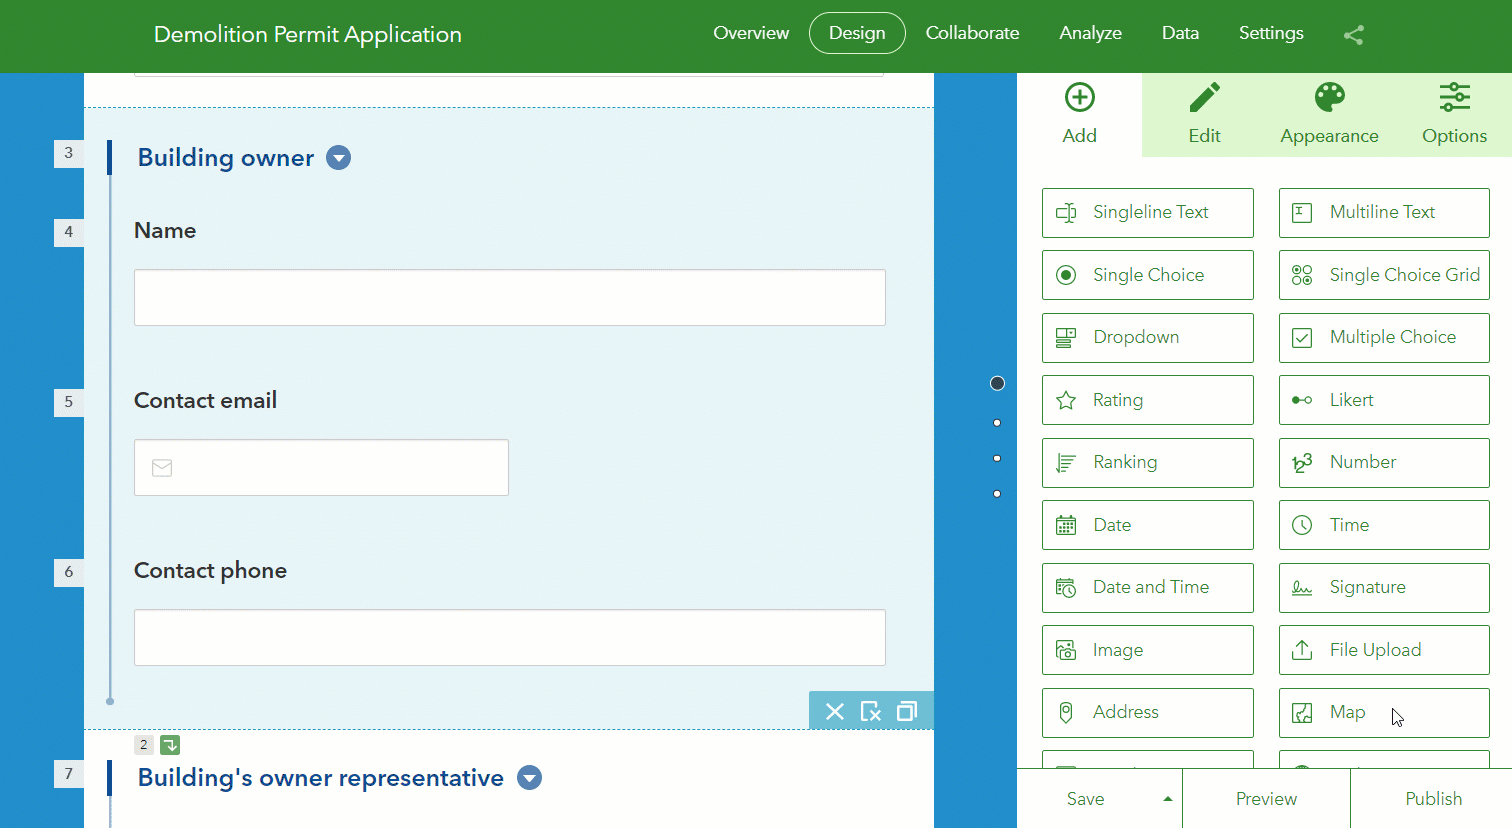Screen dimensions: 1512x828
Task: Add a Date and Time question
Action: click(1147, 588)
